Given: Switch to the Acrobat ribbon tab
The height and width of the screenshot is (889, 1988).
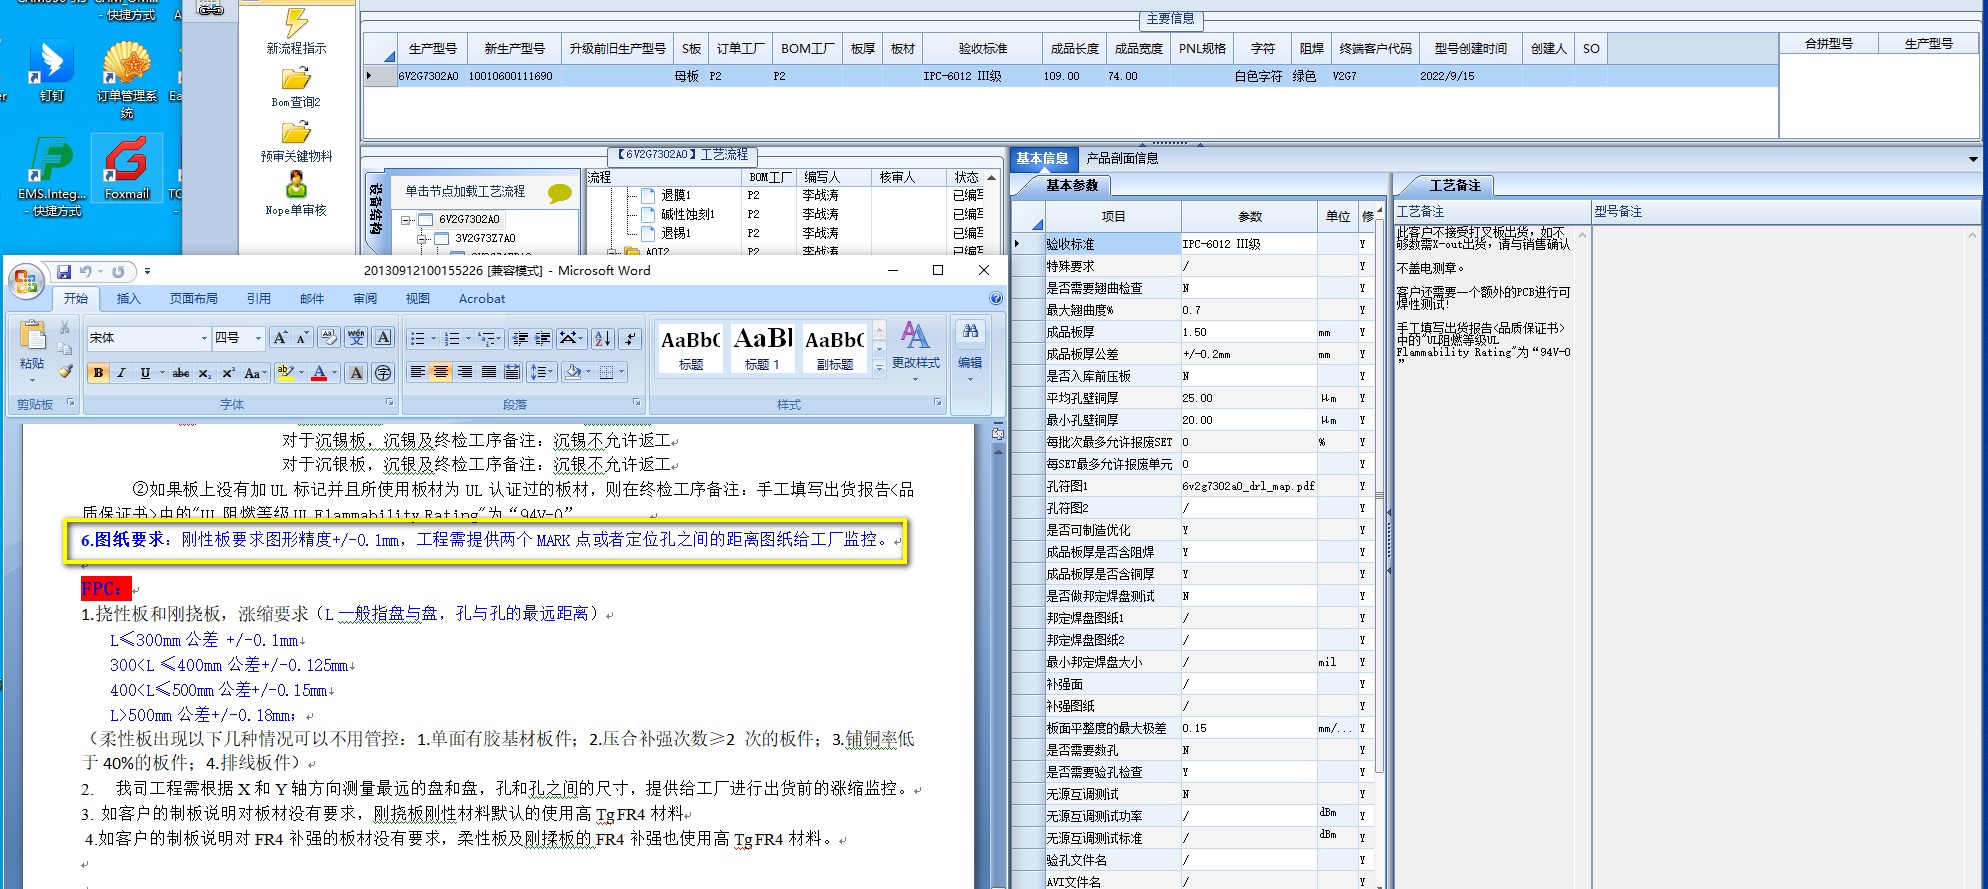Looking at the screenshot, I should [482, 298].
